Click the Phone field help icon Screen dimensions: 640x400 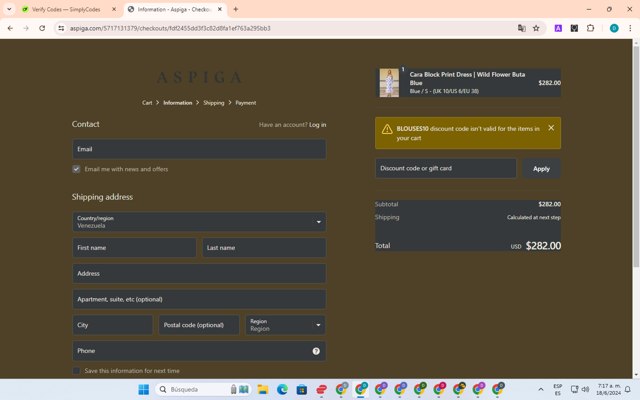click(316, 351)
